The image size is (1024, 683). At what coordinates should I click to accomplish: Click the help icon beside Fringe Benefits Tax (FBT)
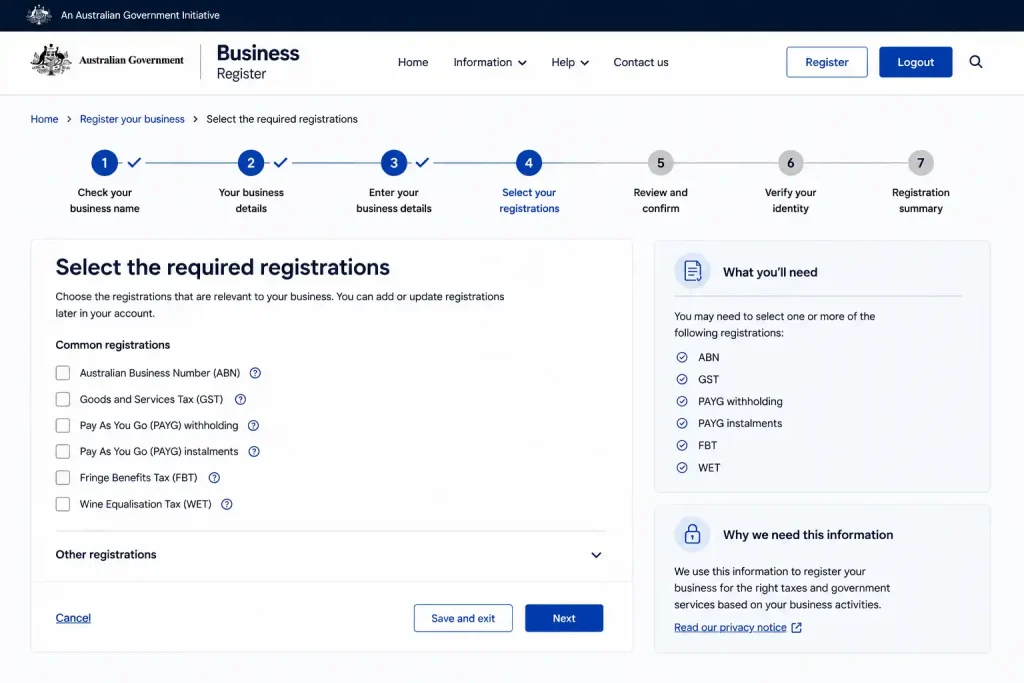click(x=214, y=477)
